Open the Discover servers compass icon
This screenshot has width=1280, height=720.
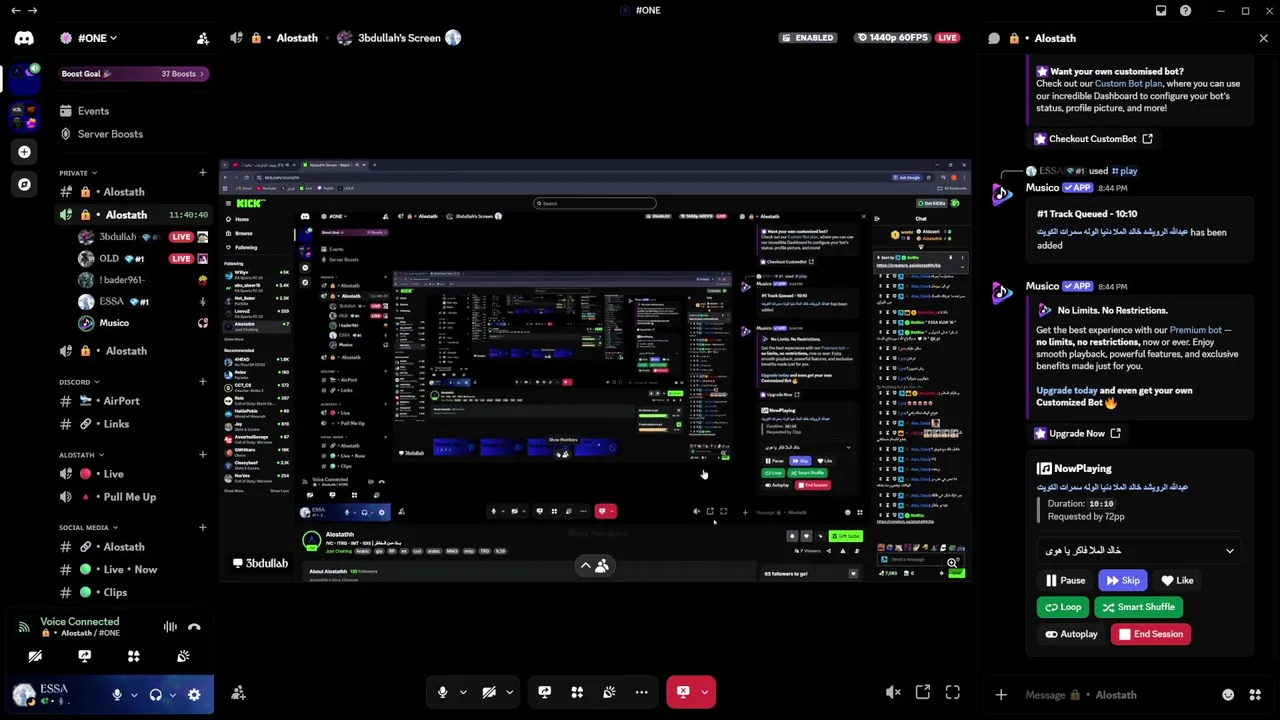pyautogui.click(x=24, y=184)
